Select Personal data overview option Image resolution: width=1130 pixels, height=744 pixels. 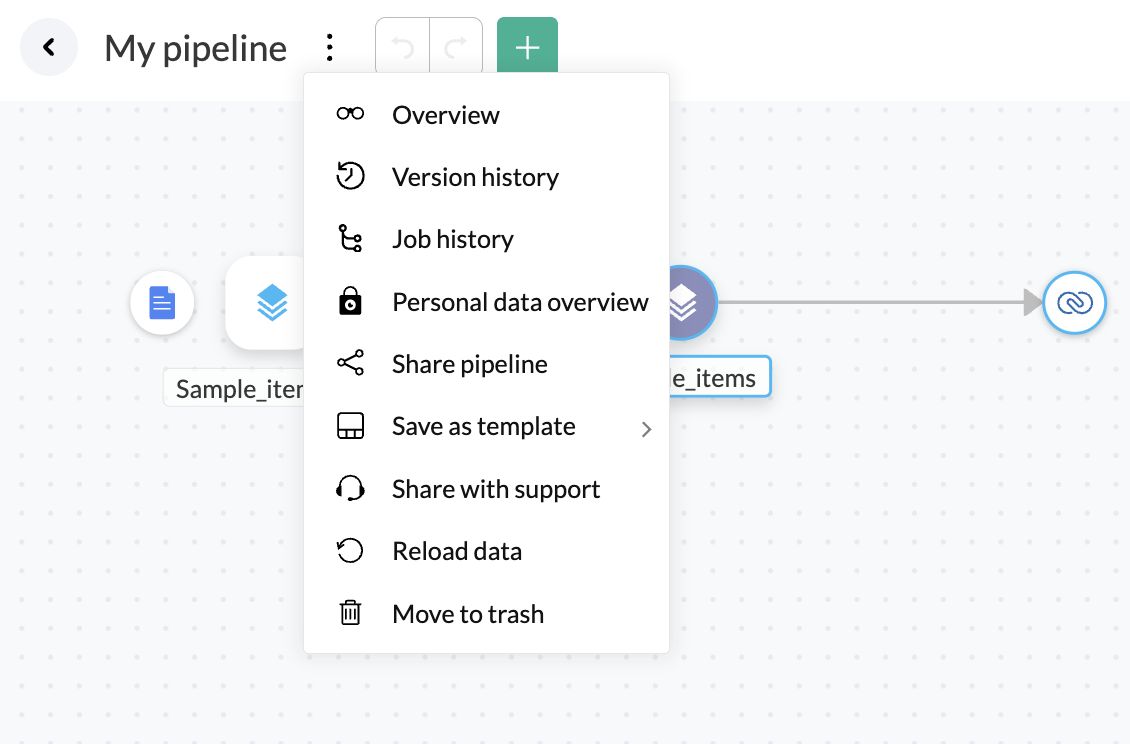click(x=520, y=302)
